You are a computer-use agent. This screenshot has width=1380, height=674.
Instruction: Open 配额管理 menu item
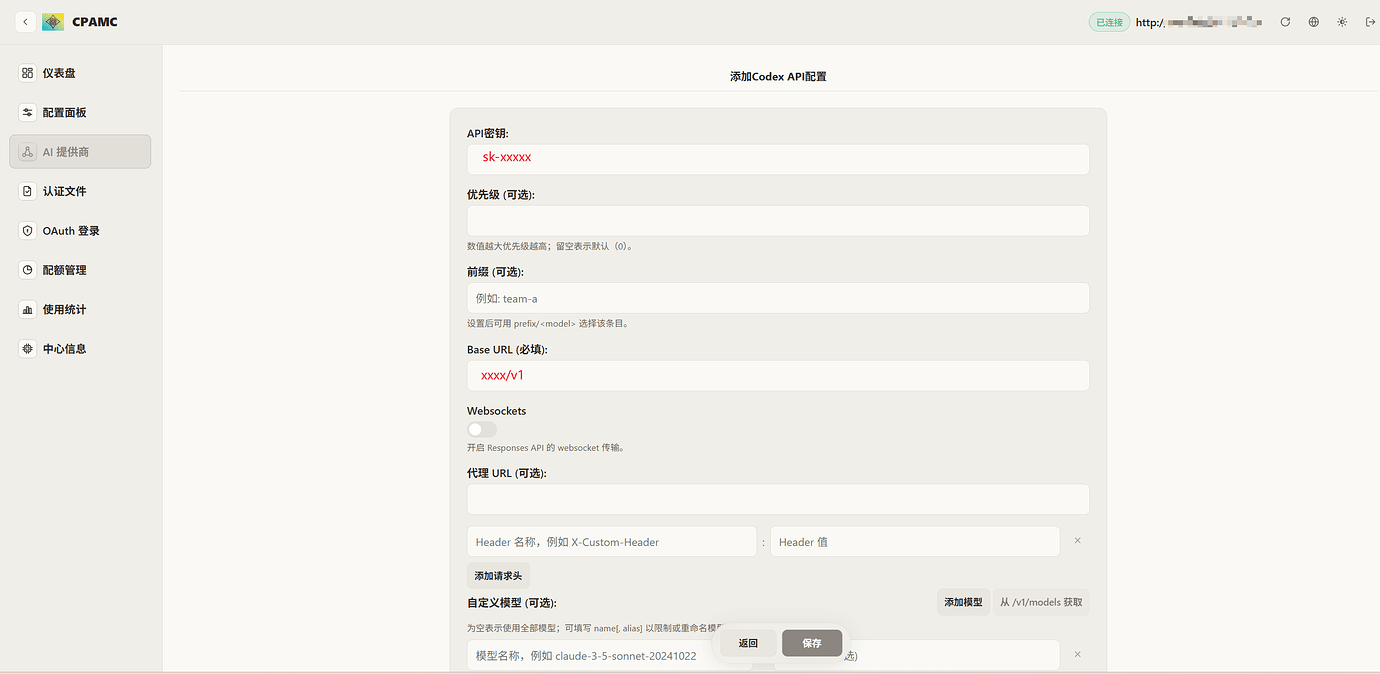click(80, 270)
